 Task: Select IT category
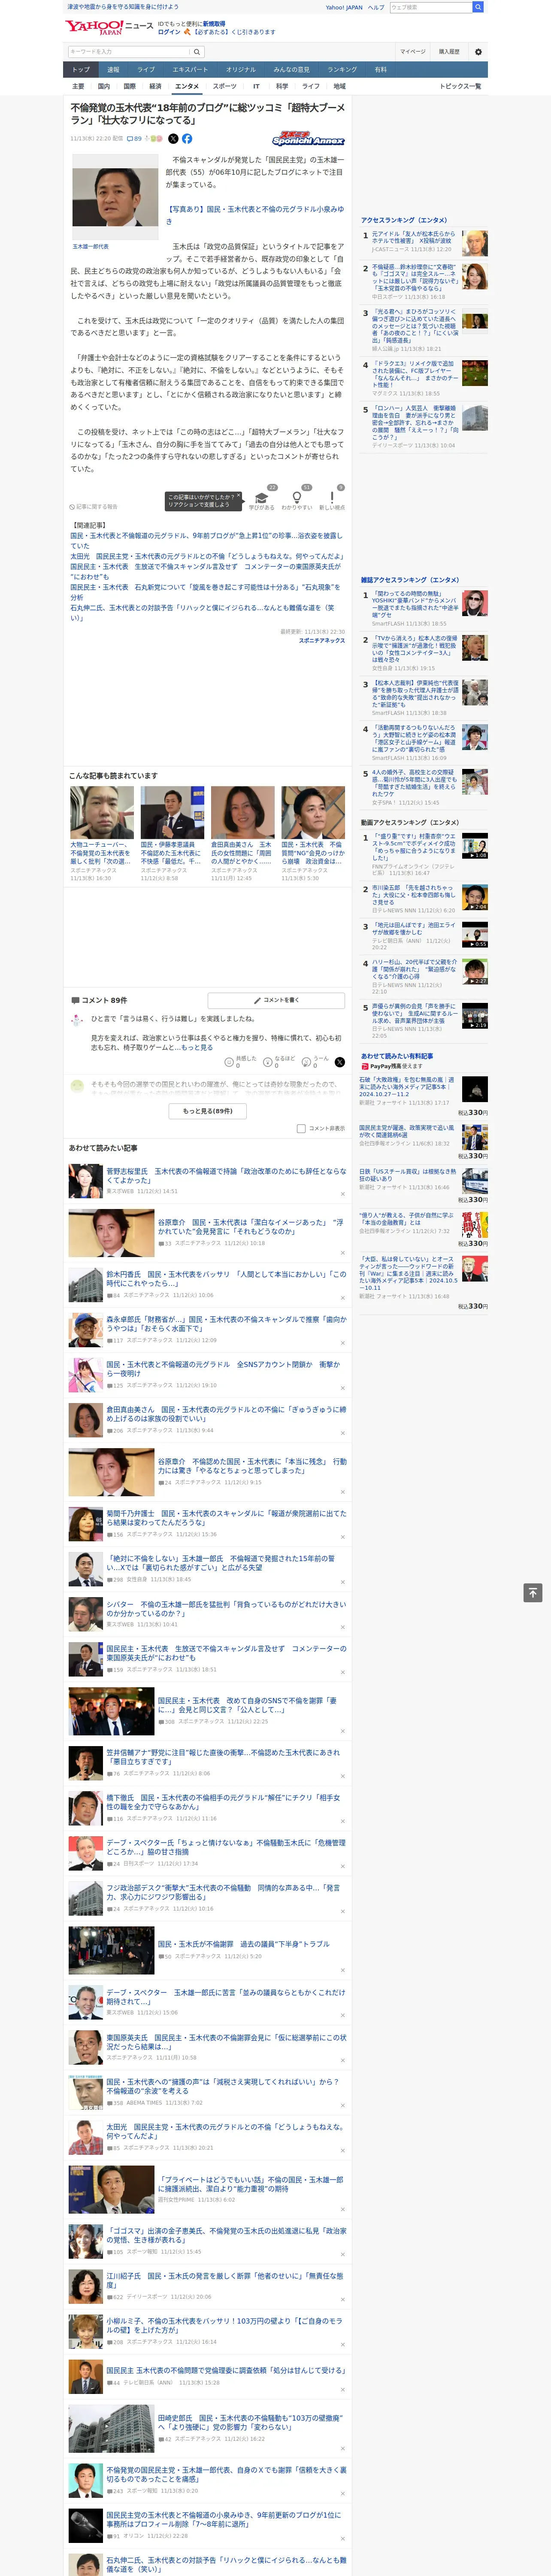pyautogui.click(x=256, y=86)
